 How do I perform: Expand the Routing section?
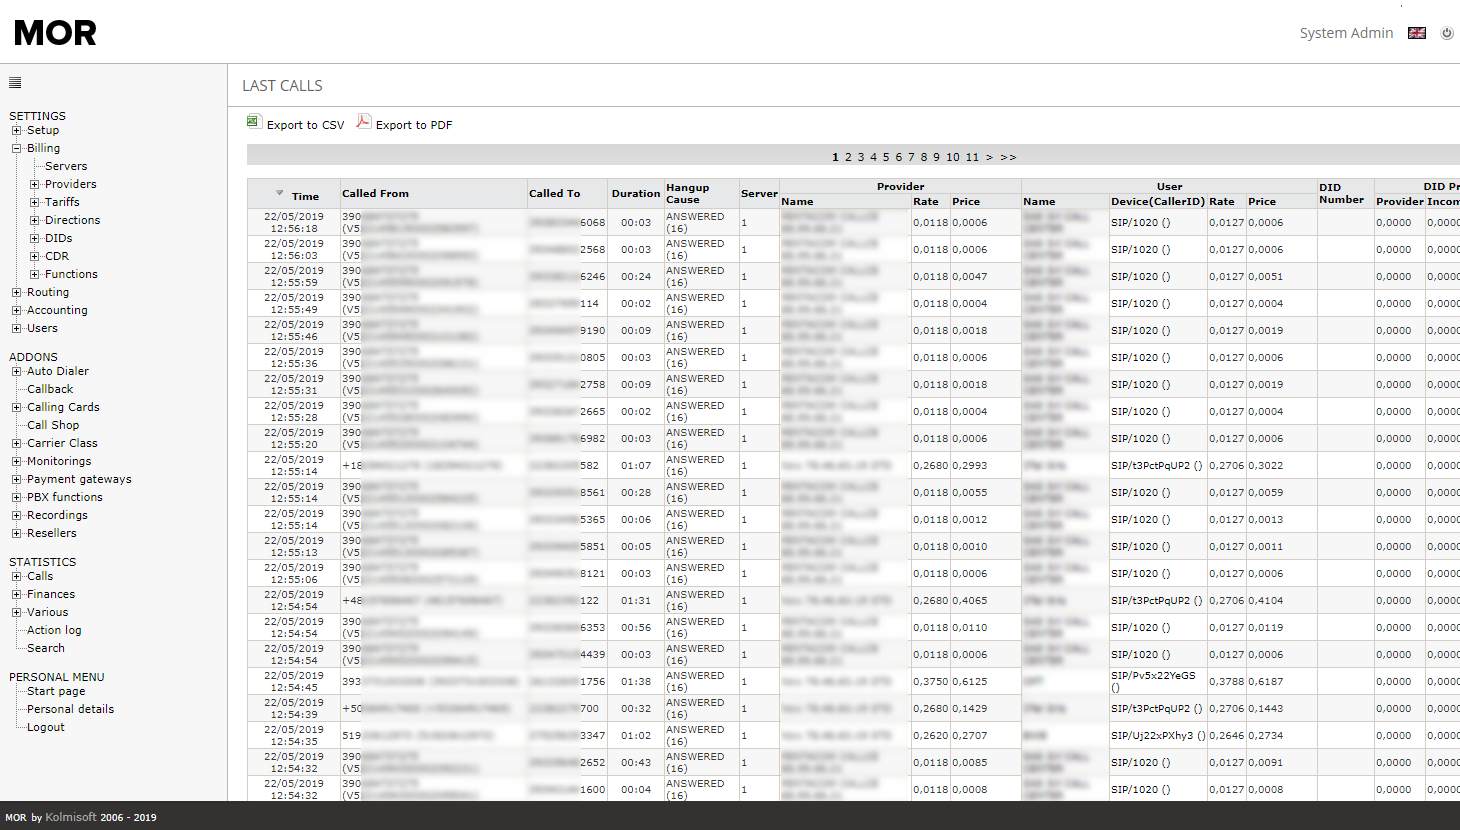click(16, 292)
